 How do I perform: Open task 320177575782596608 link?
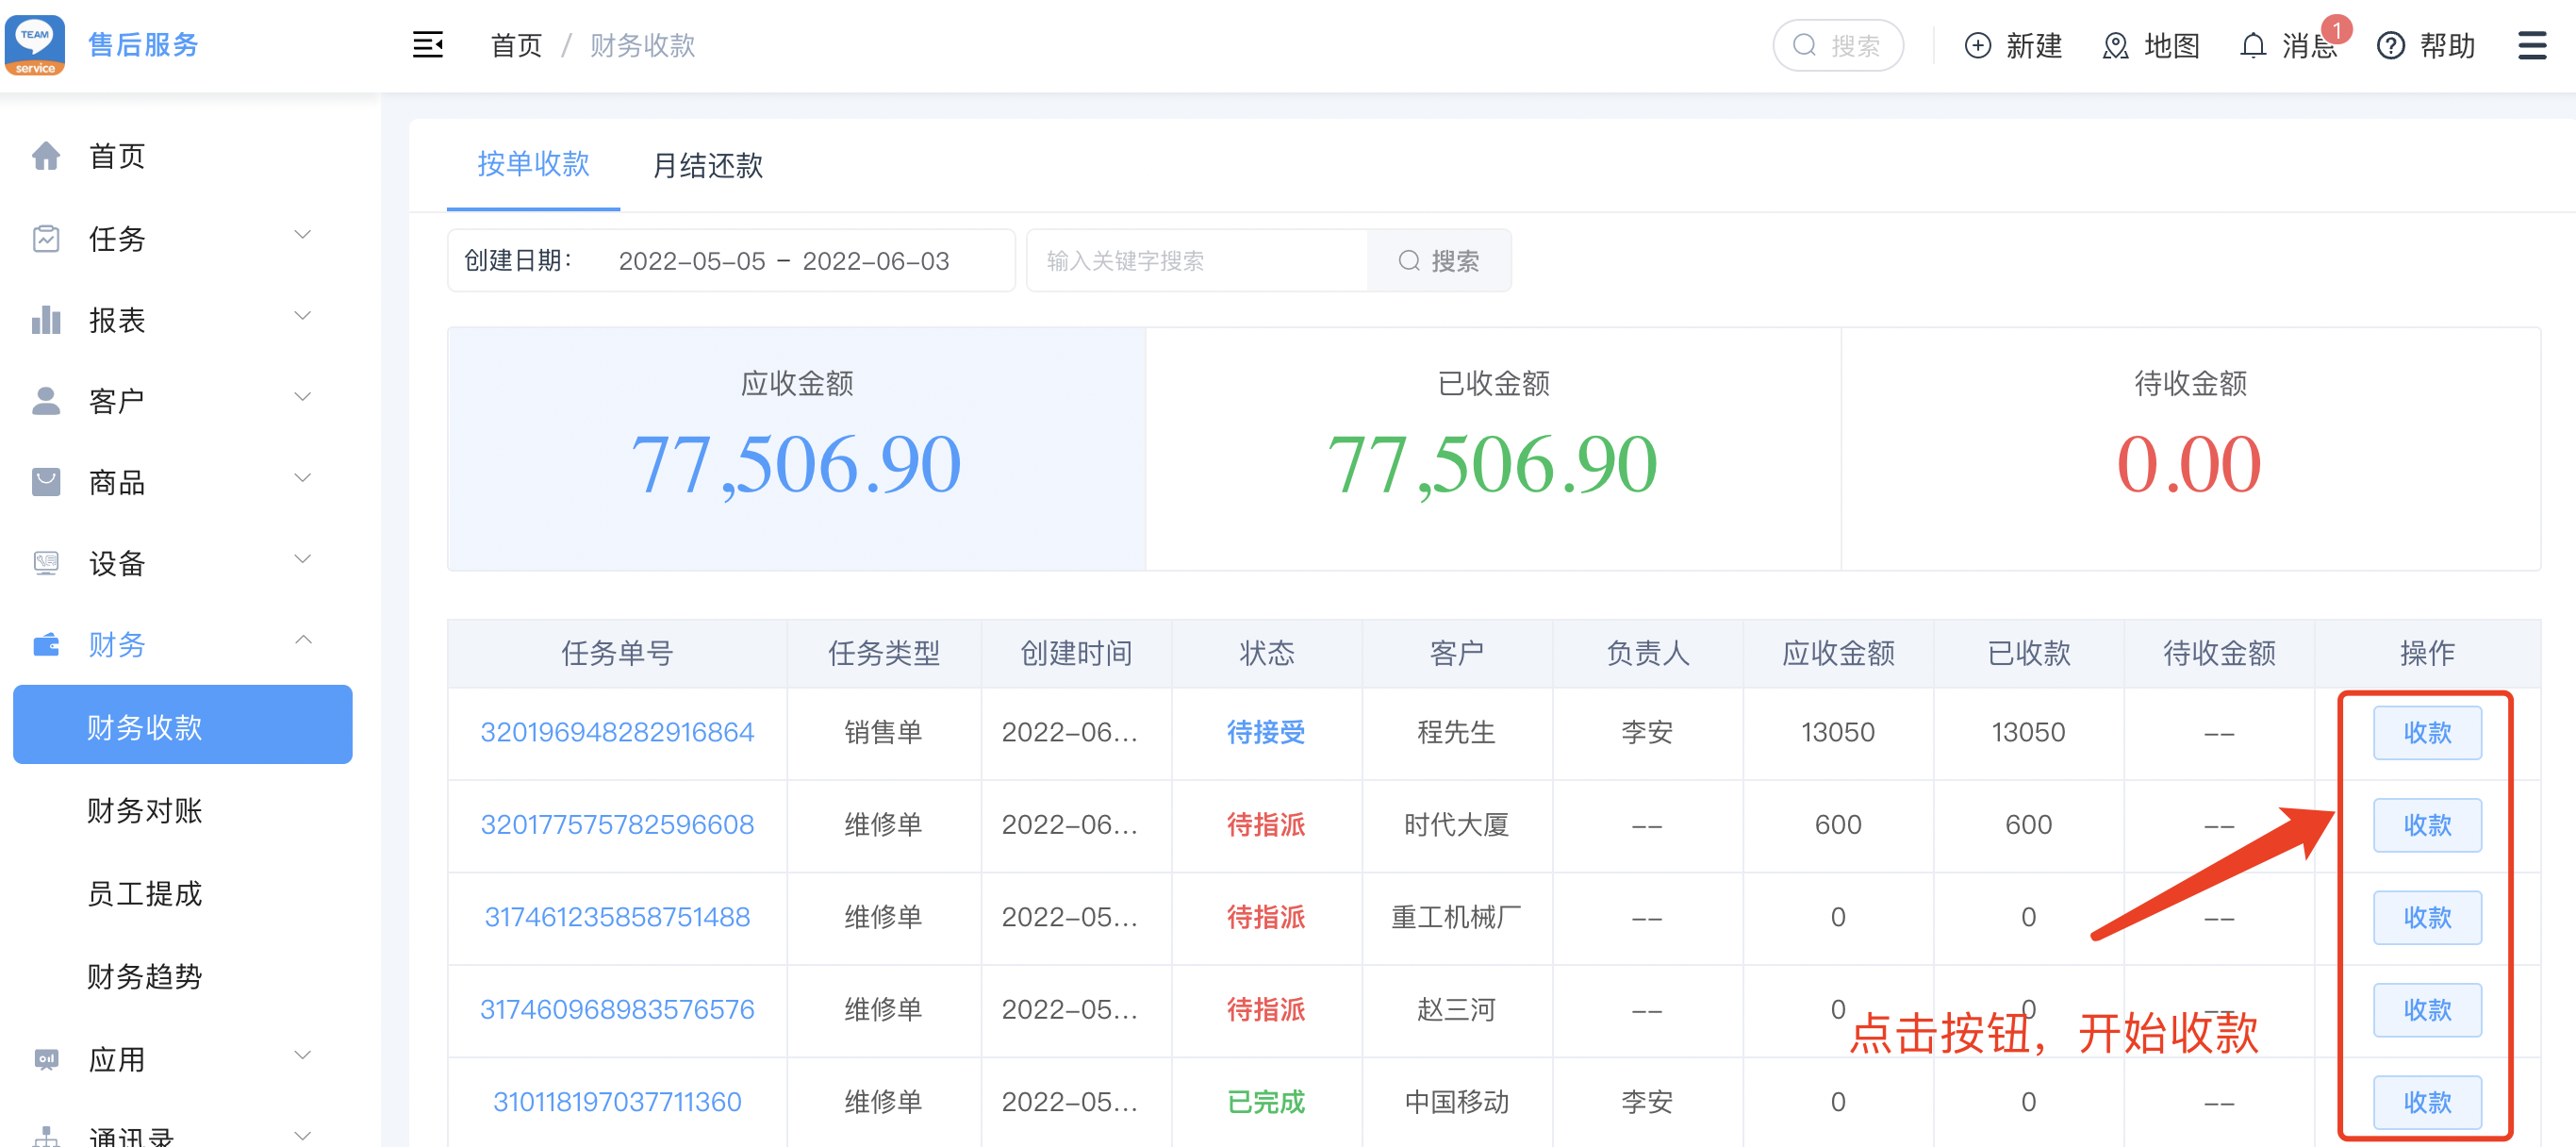617,824
